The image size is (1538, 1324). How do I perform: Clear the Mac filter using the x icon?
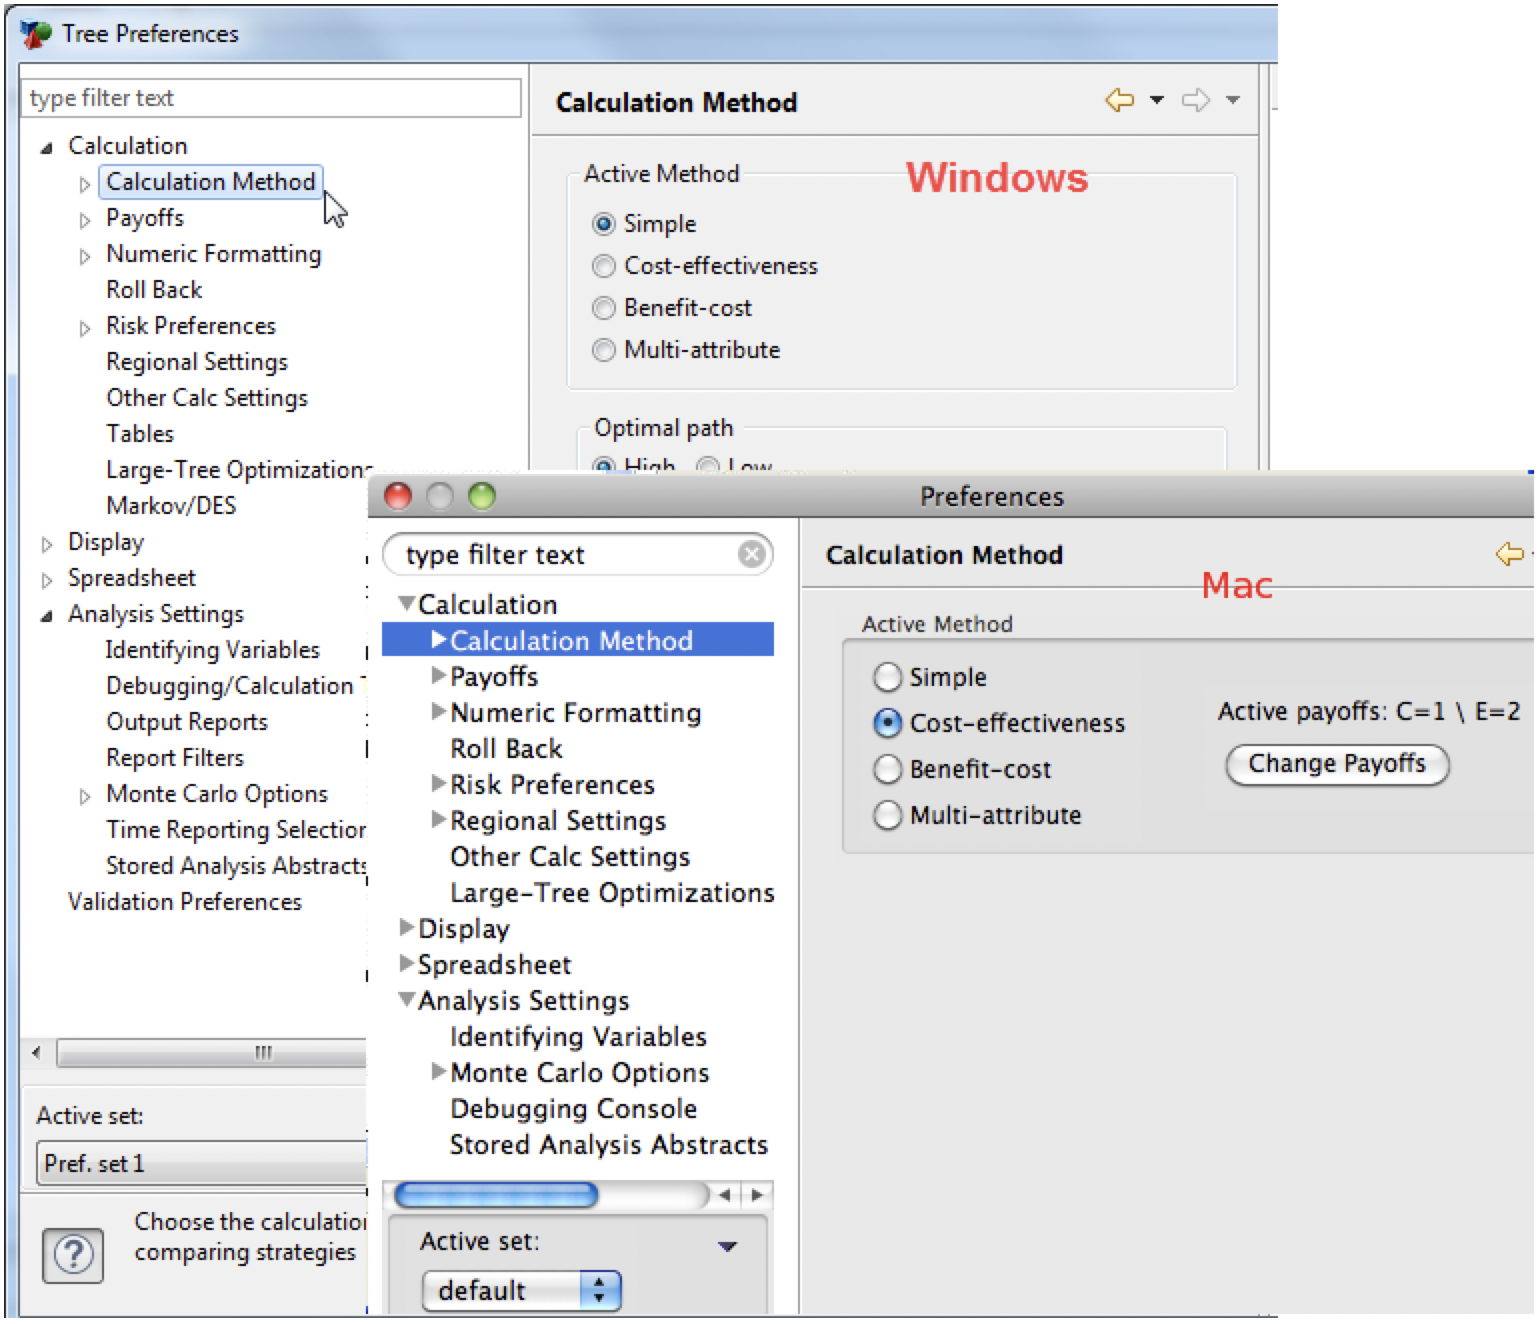tap(750, 554)
